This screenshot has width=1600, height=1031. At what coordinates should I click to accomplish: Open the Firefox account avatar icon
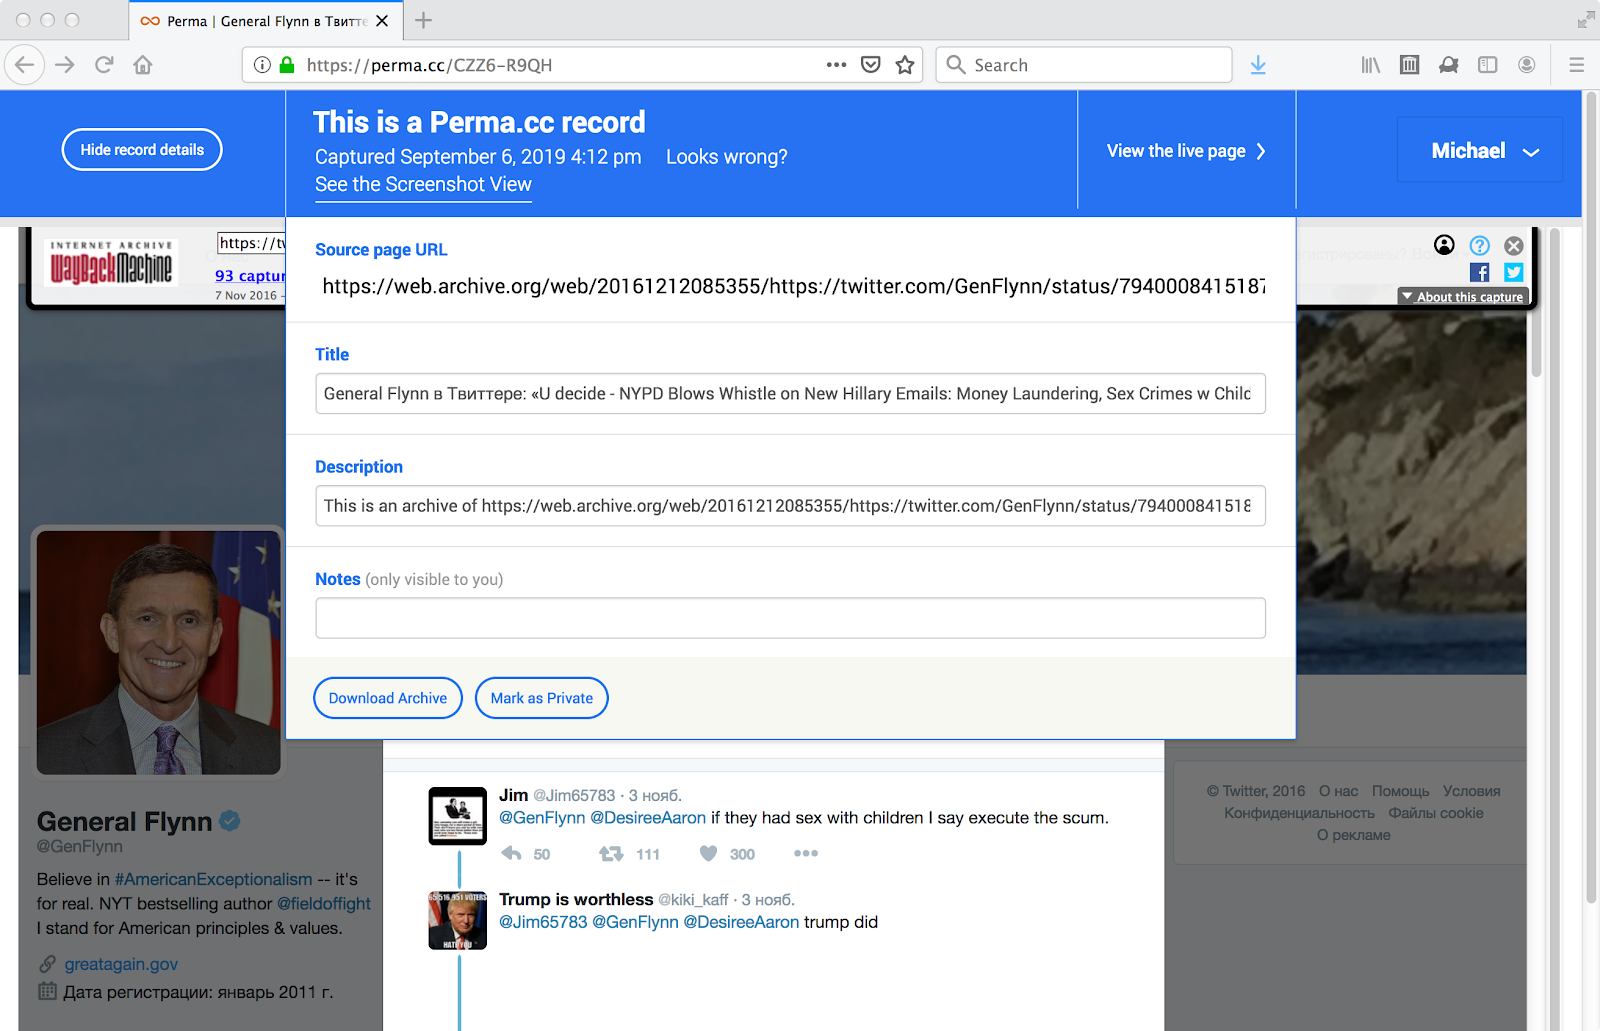(1527, 65)
